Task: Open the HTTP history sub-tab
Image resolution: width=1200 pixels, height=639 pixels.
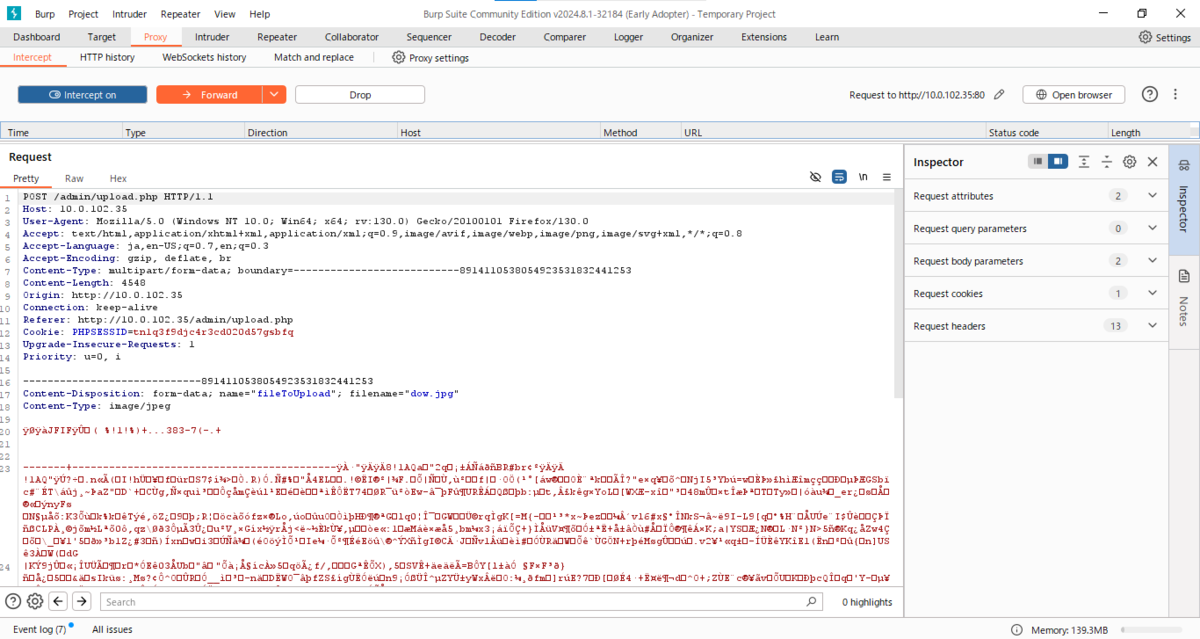Action: (107, 58)
